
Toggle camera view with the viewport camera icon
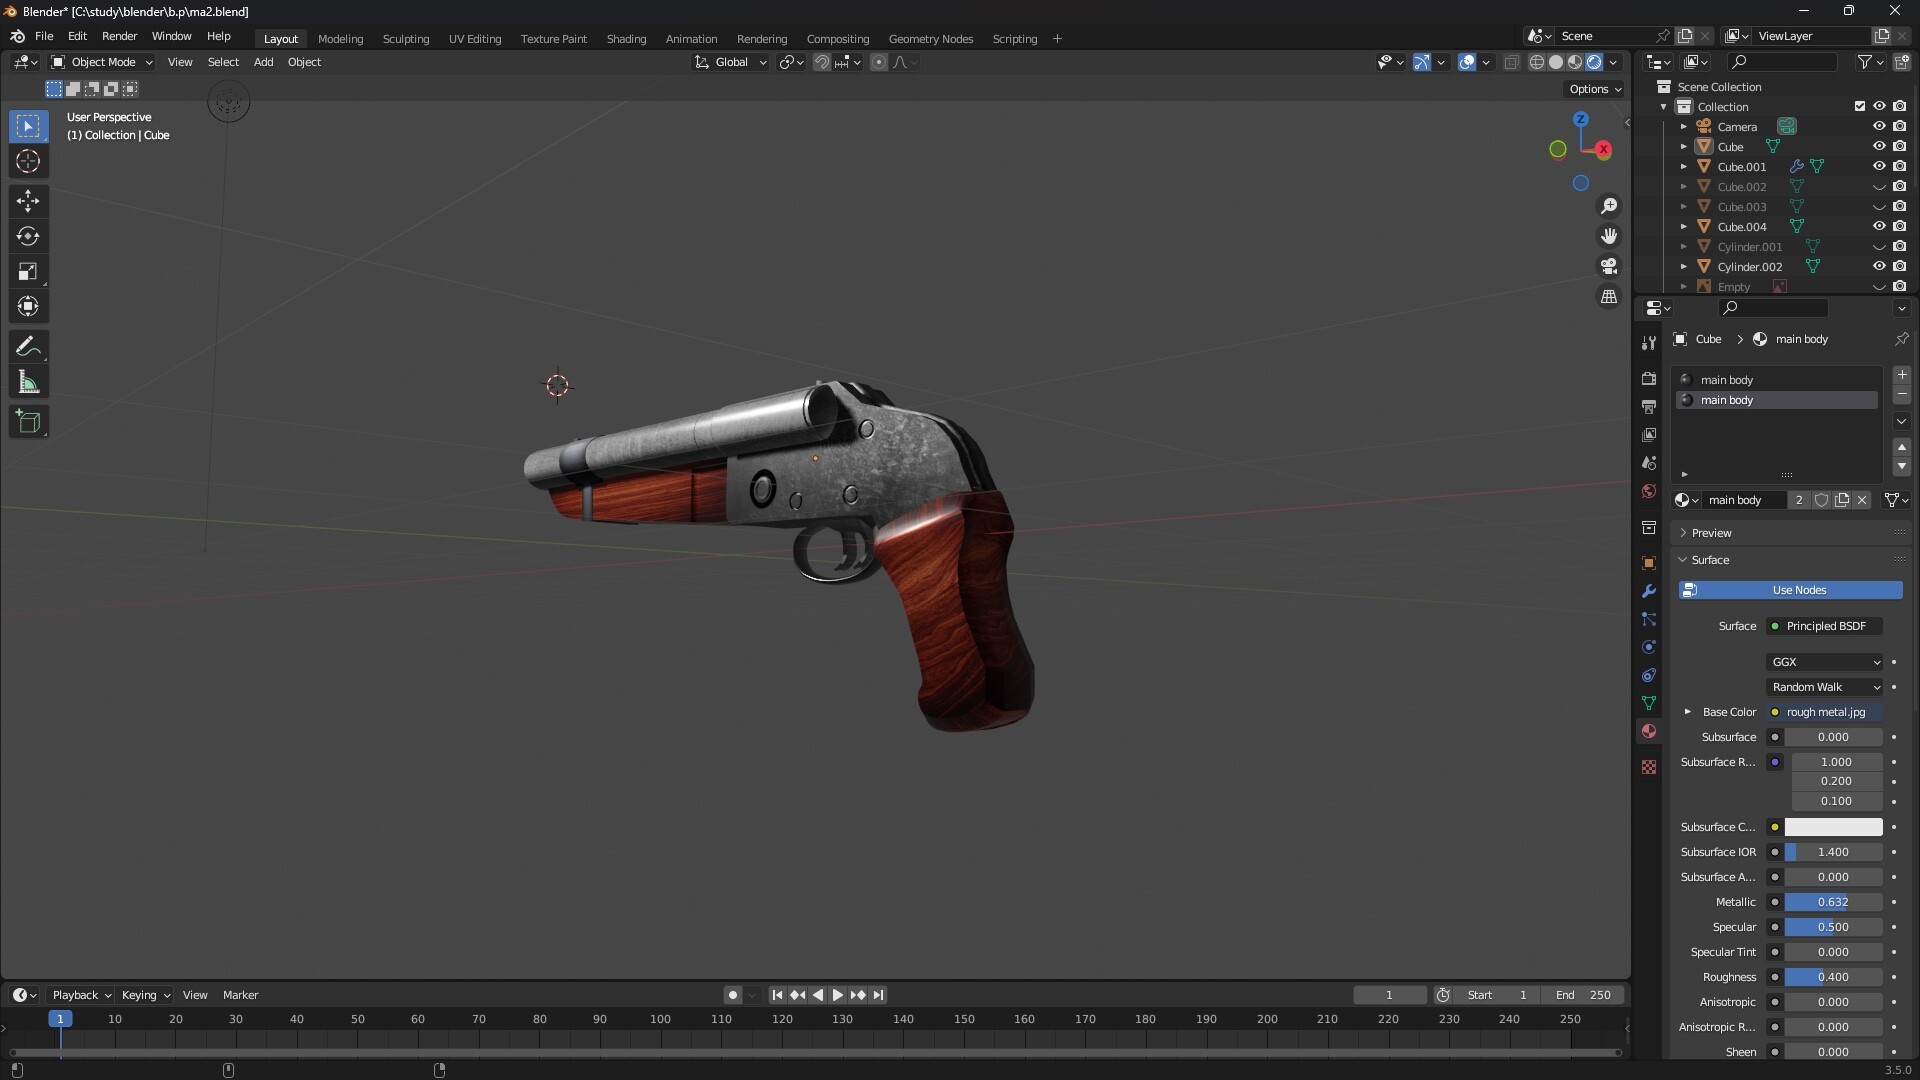(1608, 266)
